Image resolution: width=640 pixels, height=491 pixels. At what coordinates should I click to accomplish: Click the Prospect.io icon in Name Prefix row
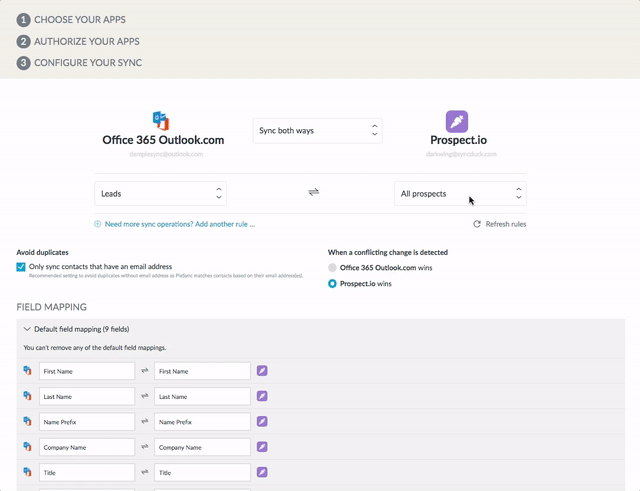(262, 421)
